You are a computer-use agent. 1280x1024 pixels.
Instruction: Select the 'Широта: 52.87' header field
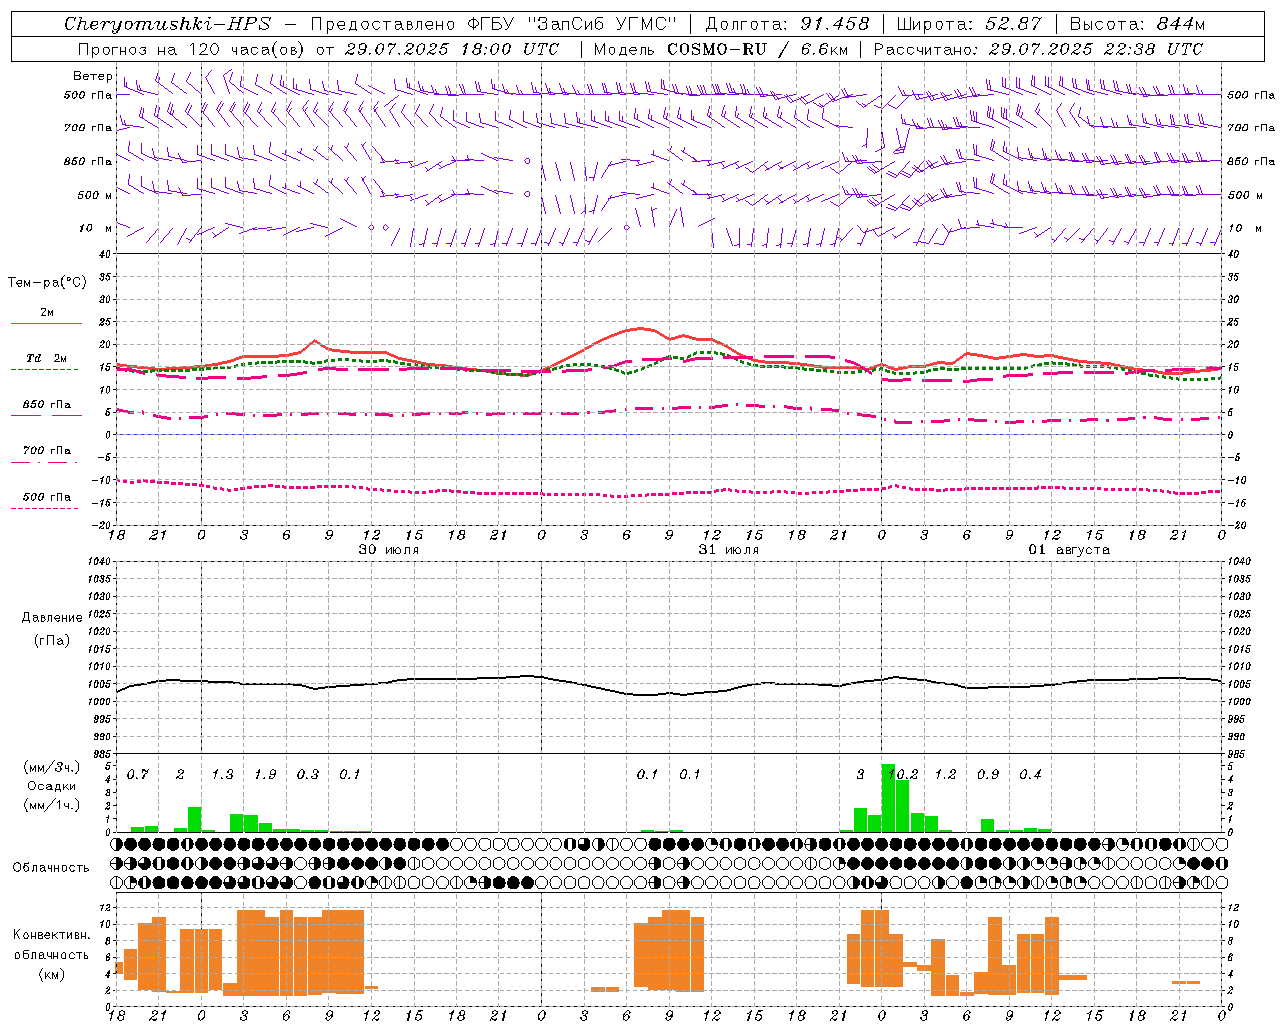(x=969, y=24)
